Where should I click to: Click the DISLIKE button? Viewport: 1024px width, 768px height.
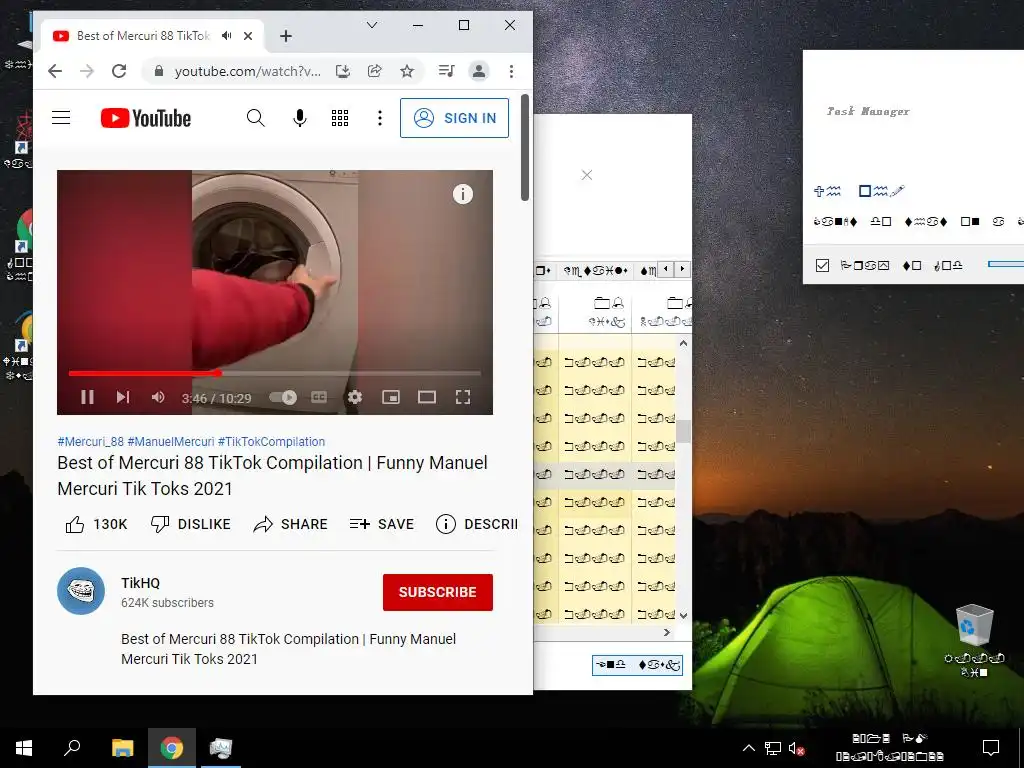tap(191, 524)
